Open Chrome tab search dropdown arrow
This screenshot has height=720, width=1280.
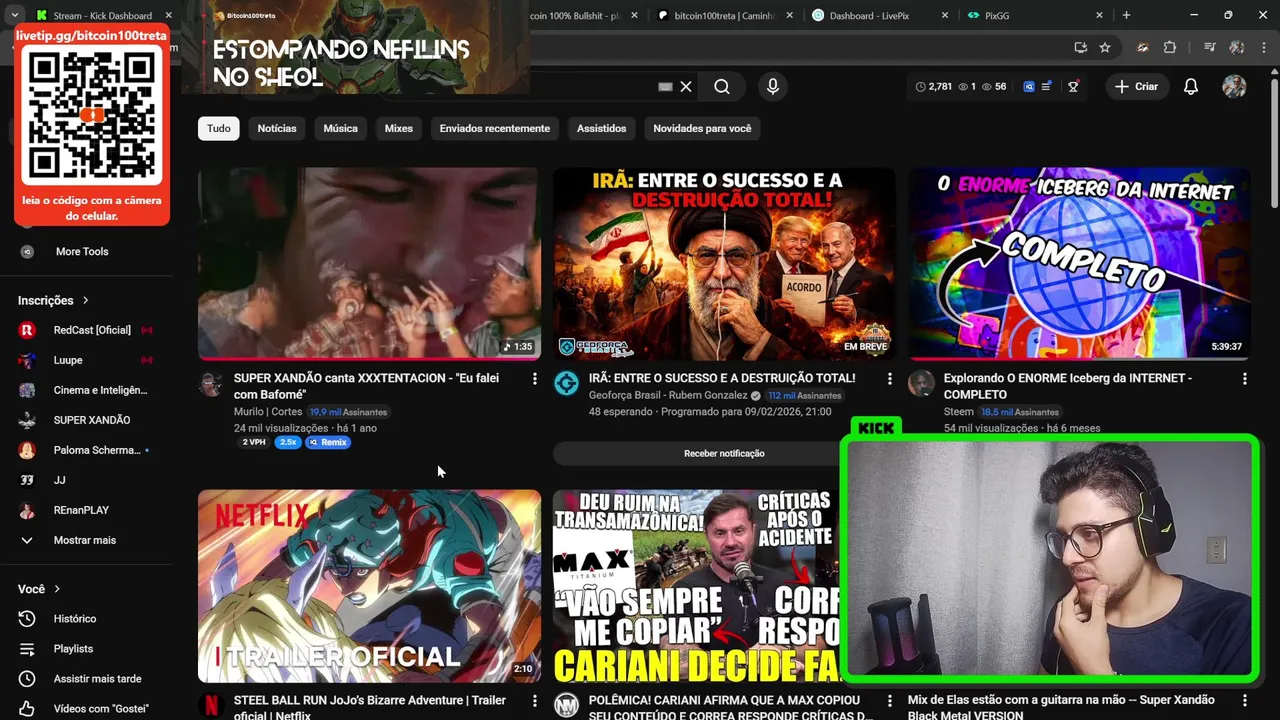(x=14, y=15)
